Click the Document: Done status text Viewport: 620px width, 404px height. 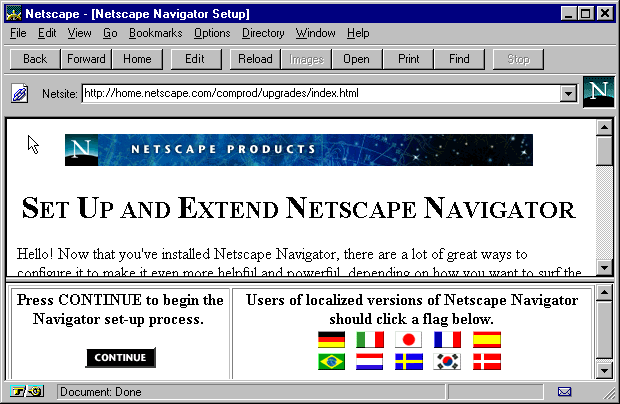[x=101, y=392]
